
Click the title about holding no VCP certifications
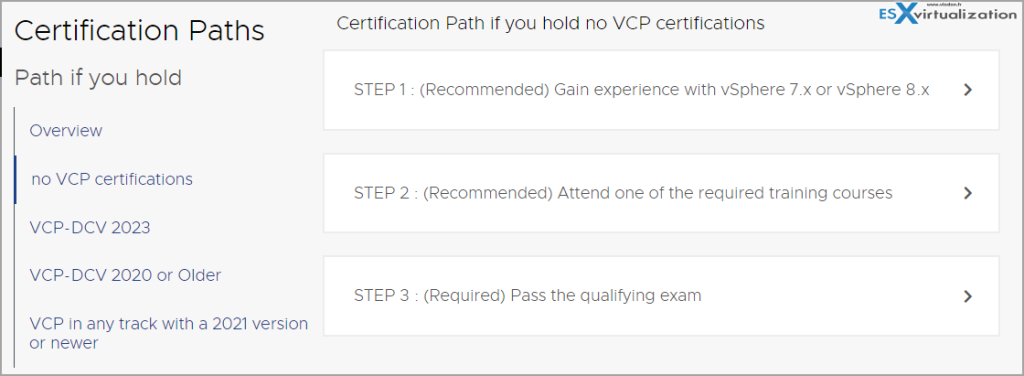click(x=550, y=24)
